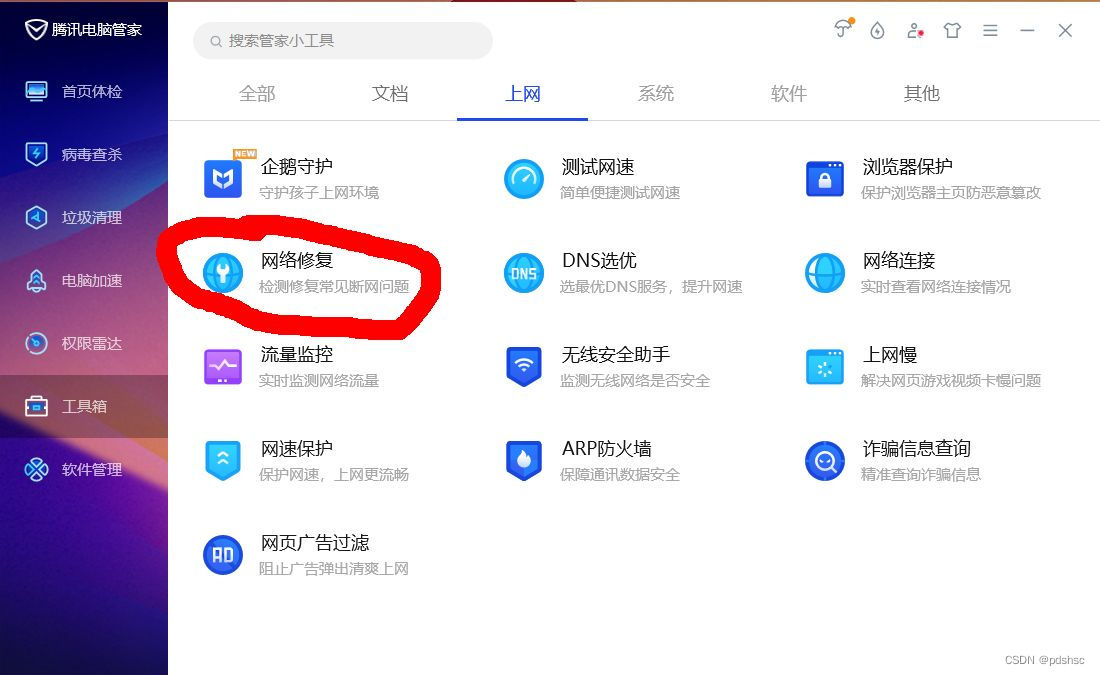Switch to the 软件 tab
Image resolution: width=1100 pixels, height=675 pixels.
point(789,93)
